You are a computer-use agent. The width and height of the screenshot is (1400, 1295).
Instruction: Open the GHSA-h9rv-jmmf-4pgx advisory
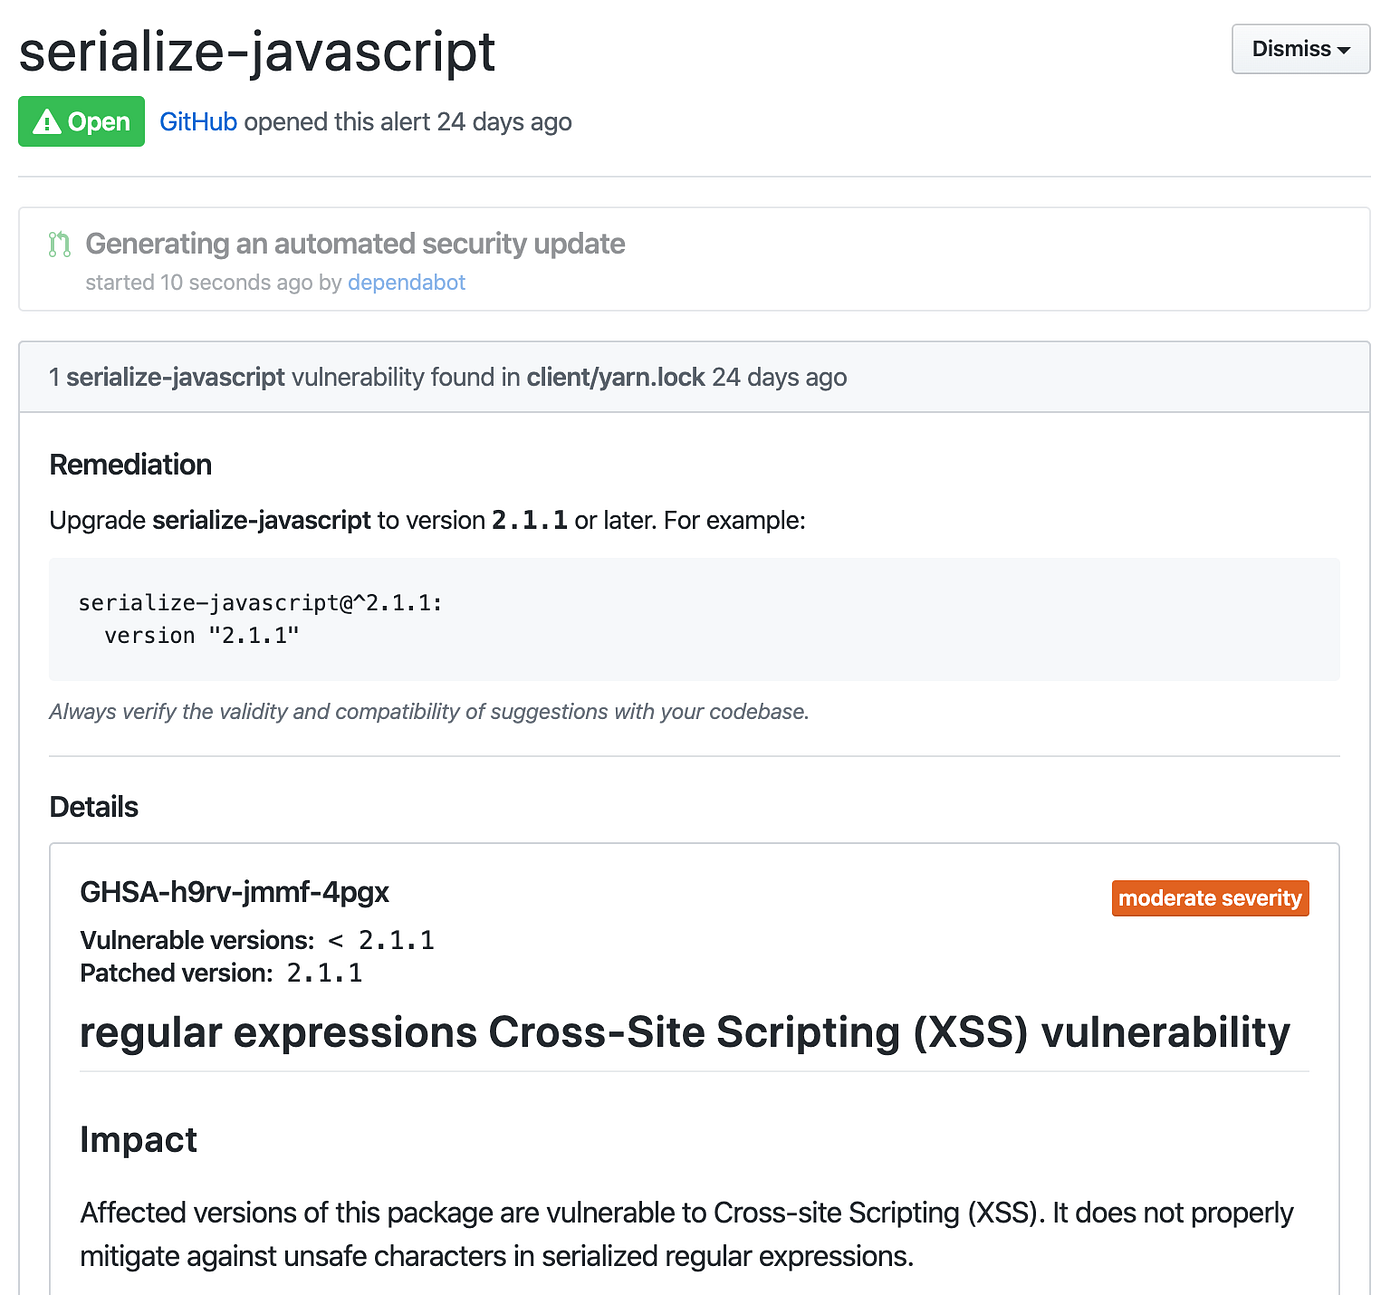click(x=234, y=892)
